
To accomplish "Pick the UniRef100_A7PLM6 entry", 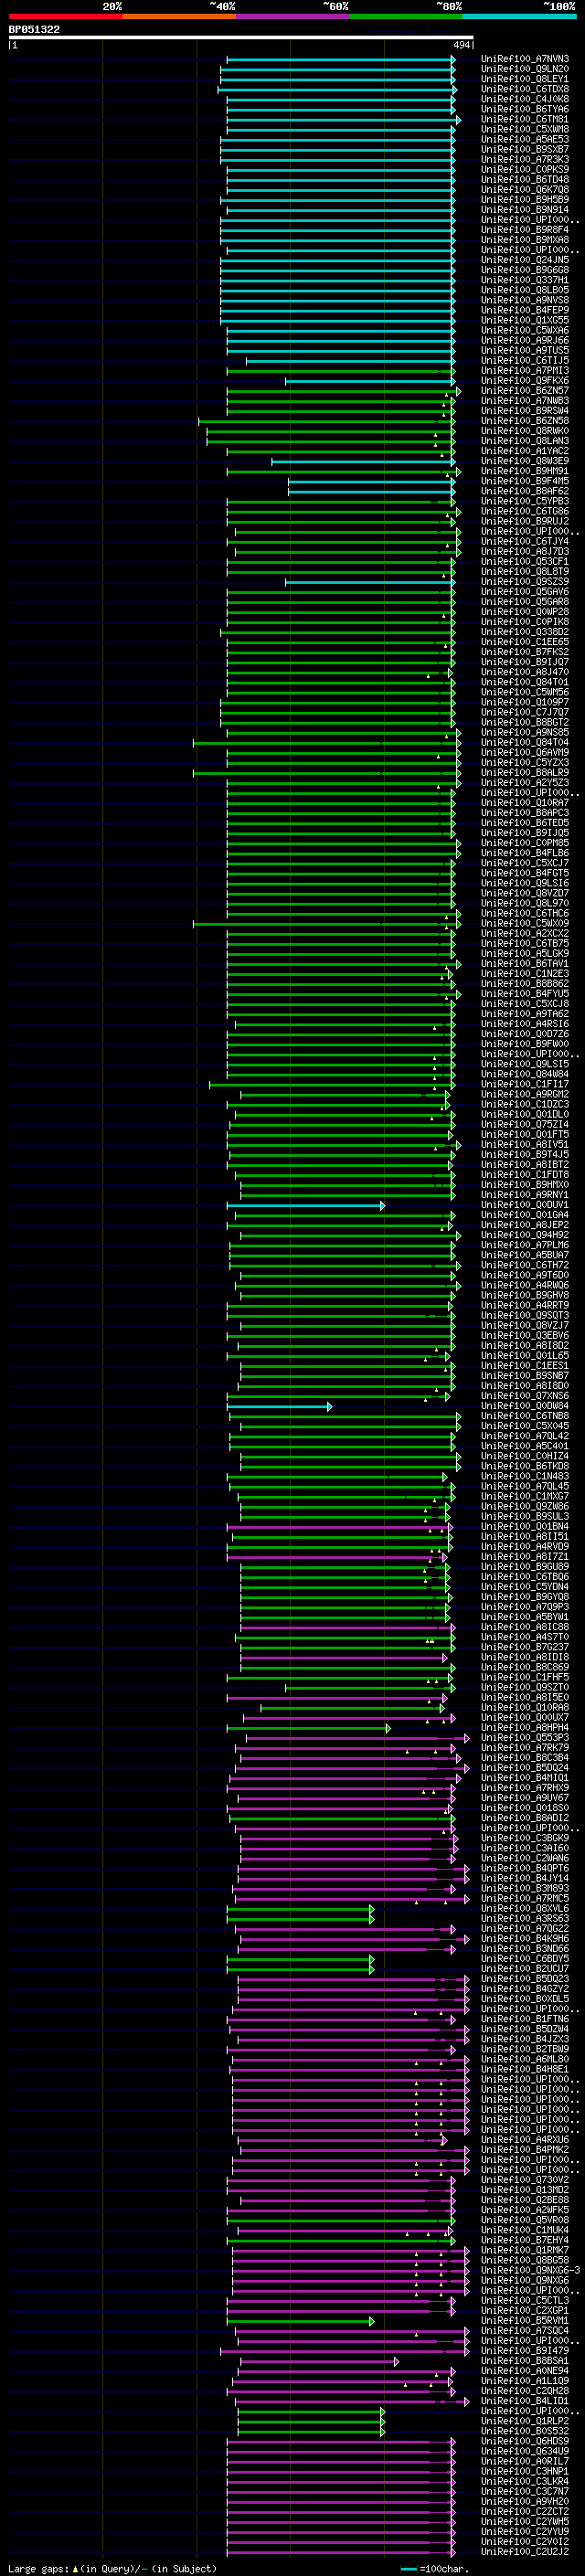I will click(x=525, y=1245).
